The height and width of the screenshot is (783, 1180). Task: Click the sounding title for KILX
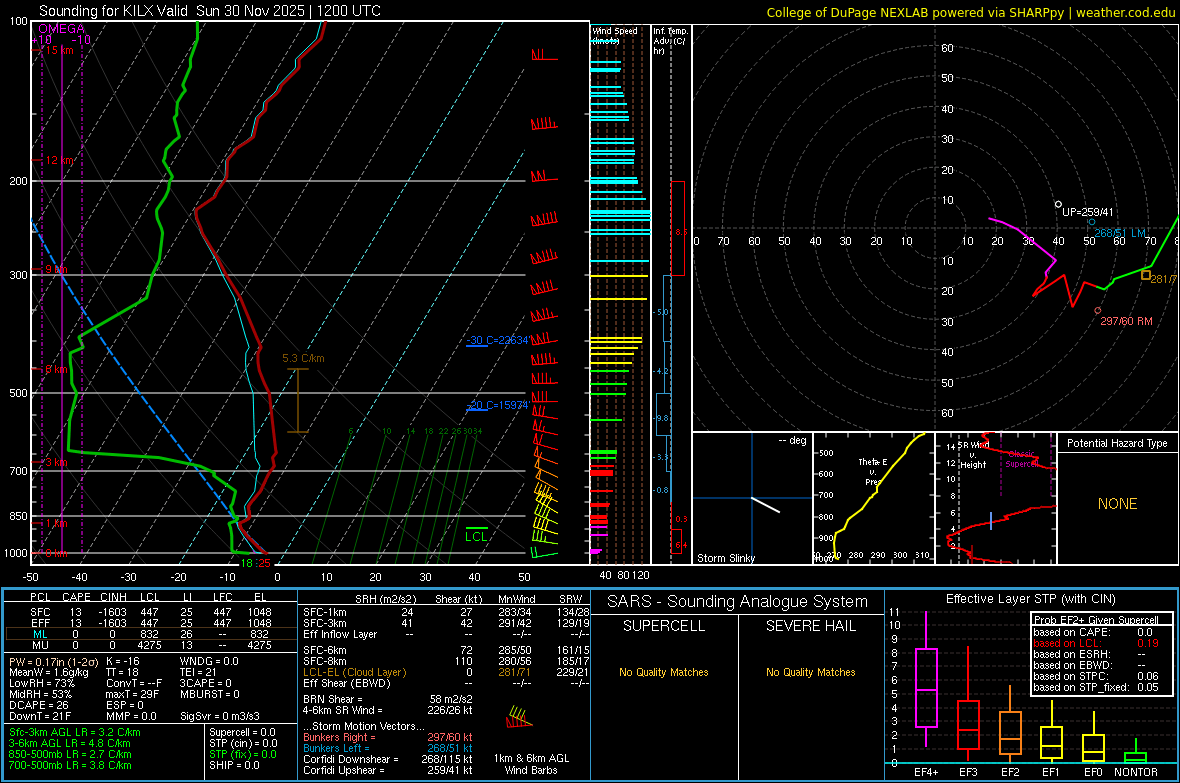[209, 11]
